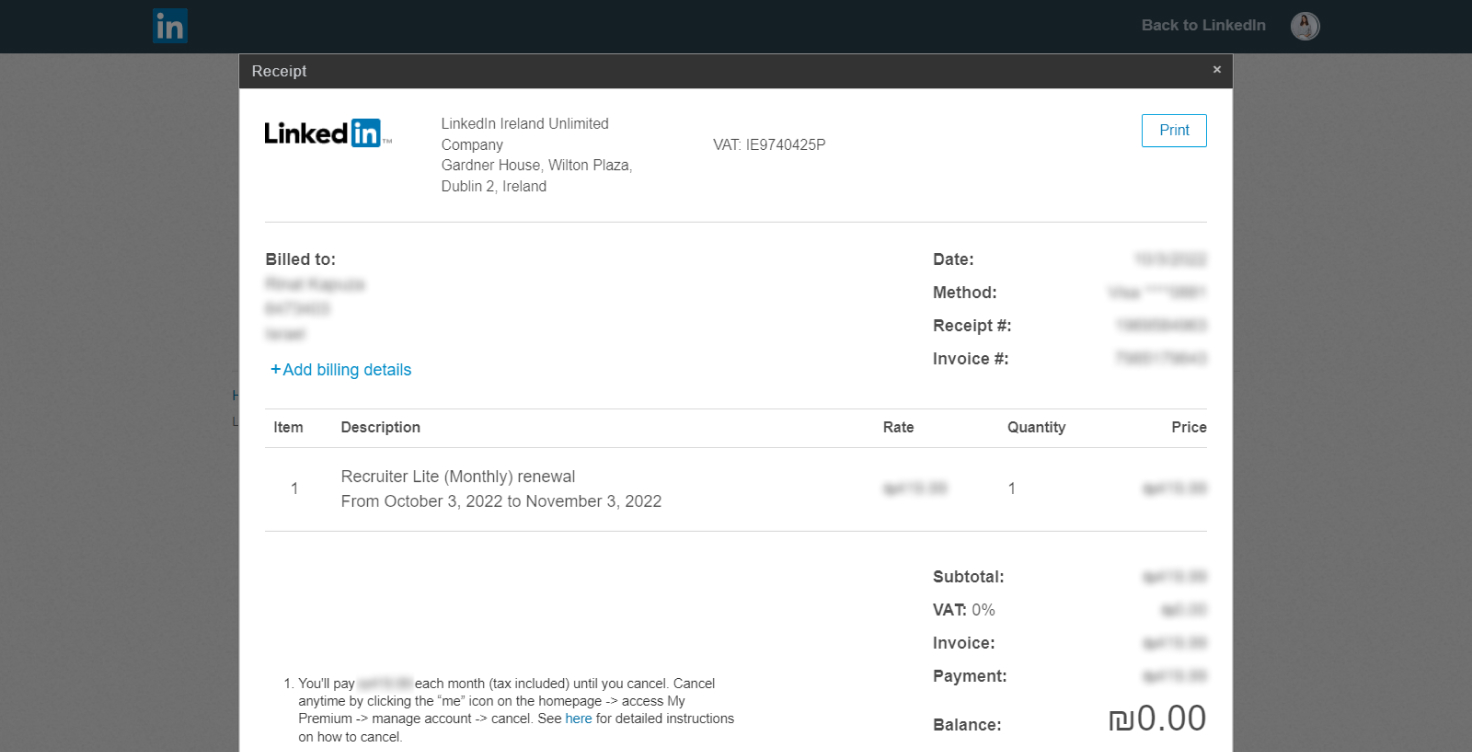Click the Quantity column header
Image resolution: width=1472 pixels, height=752 pixels.
(x=1036, y=427)
